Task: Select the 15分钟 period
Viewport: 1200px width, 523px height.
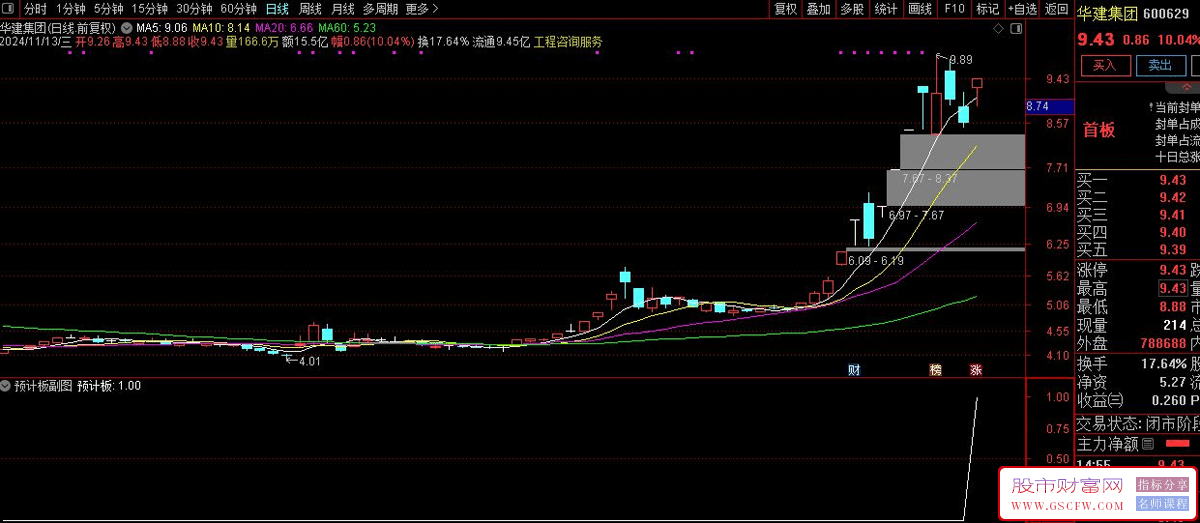Action: (150, 9)
